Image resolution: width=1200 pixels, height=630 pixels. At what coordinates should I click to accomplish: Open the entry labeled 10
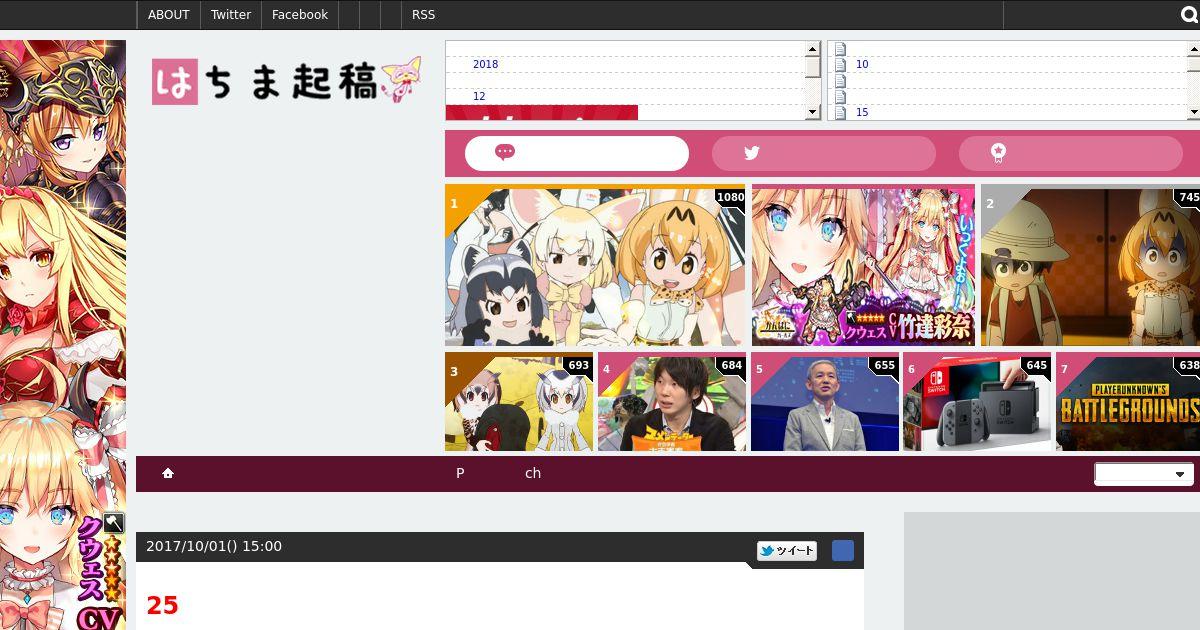tap(862, 64)
